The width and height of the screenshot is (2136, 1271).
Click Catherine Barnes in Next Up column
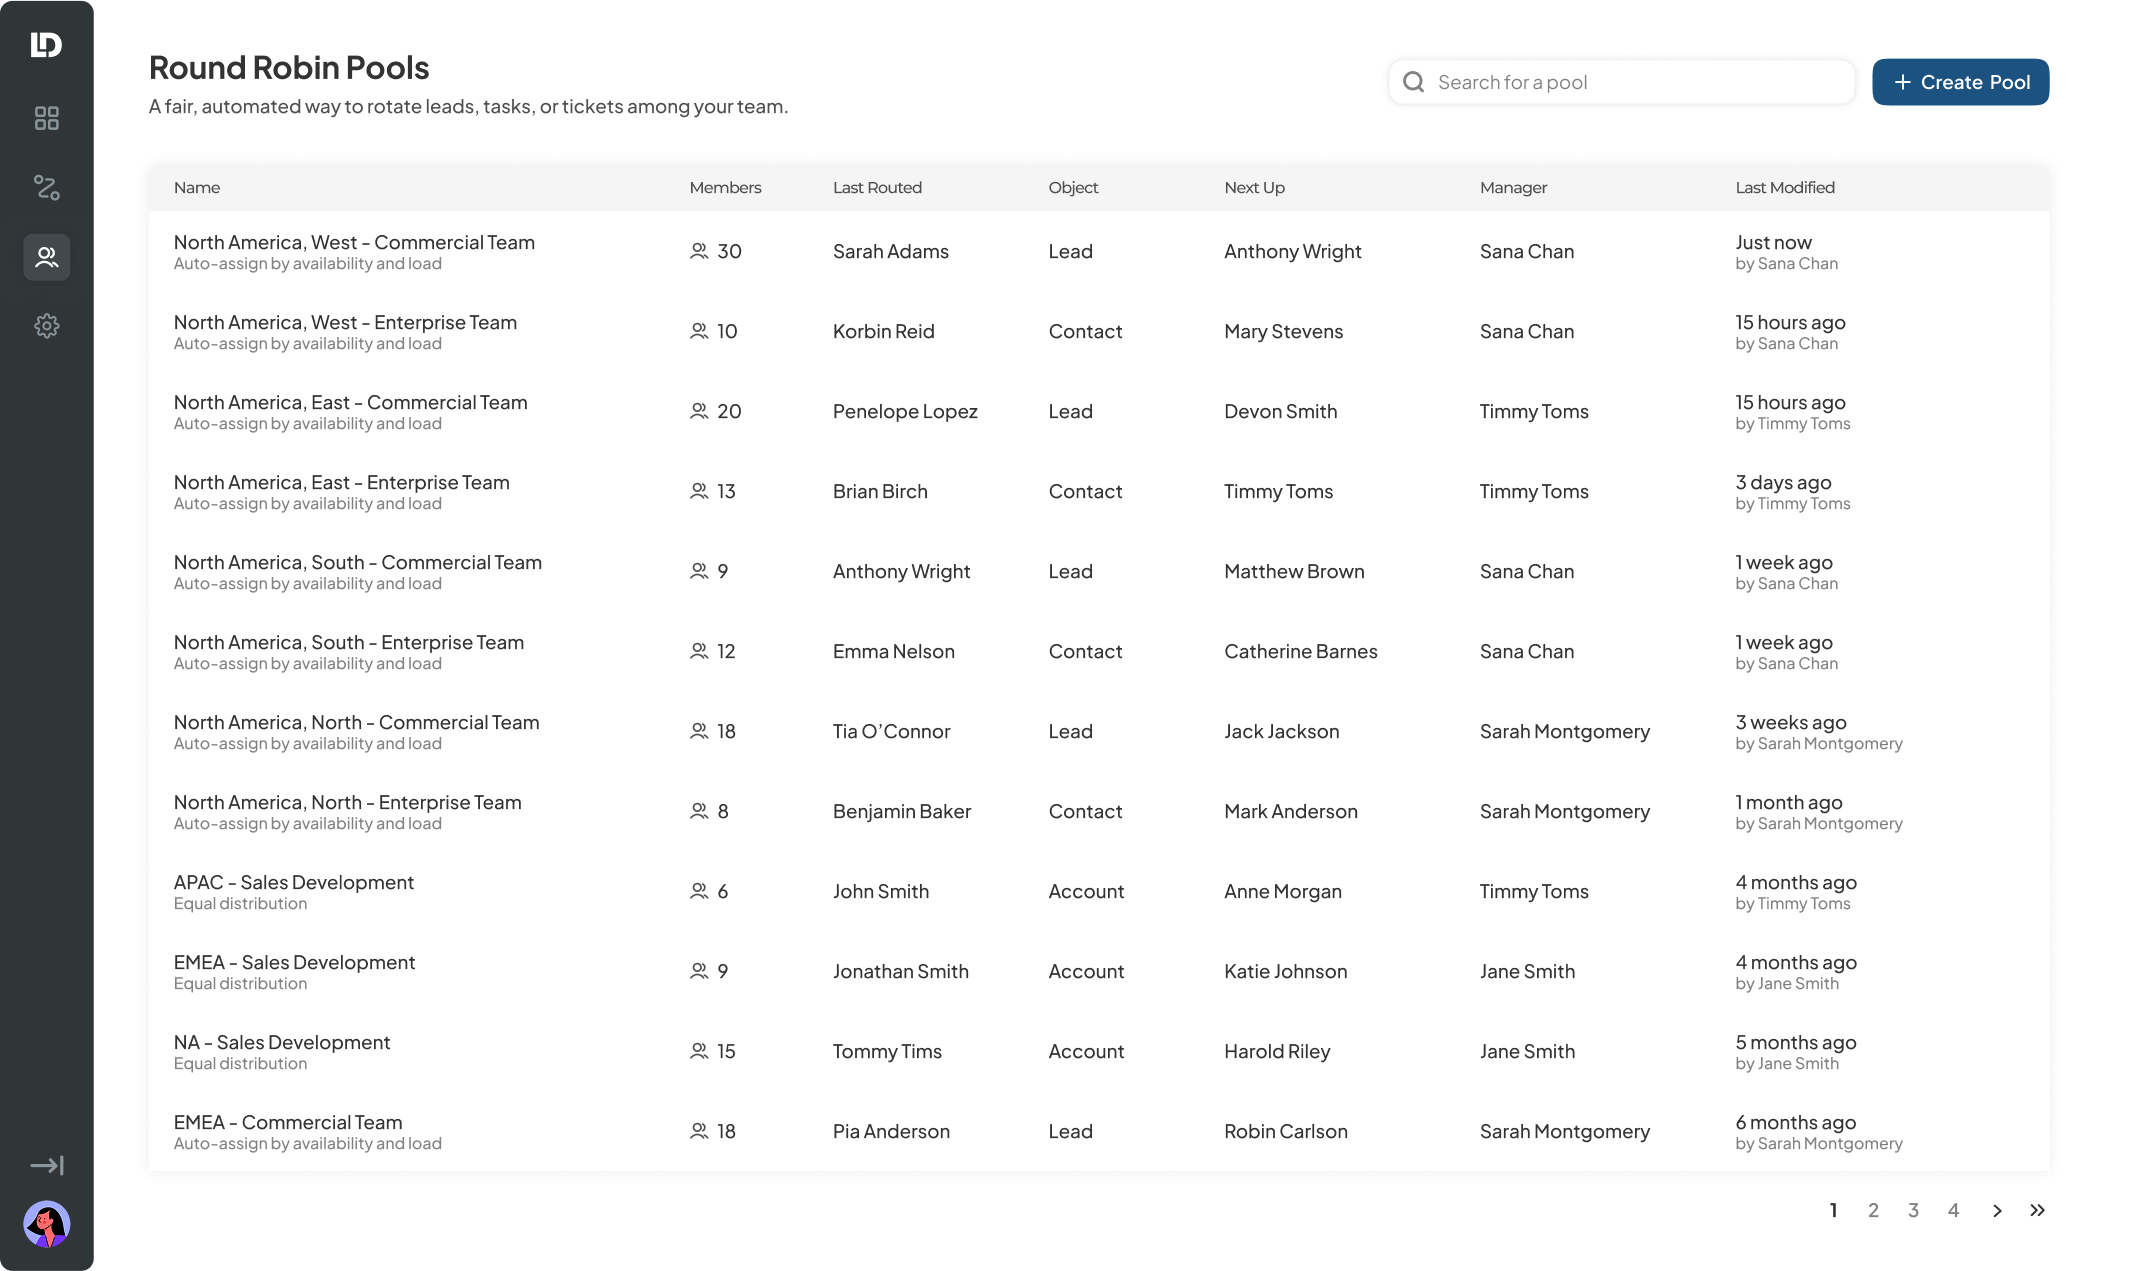(x=1301, y=652)
